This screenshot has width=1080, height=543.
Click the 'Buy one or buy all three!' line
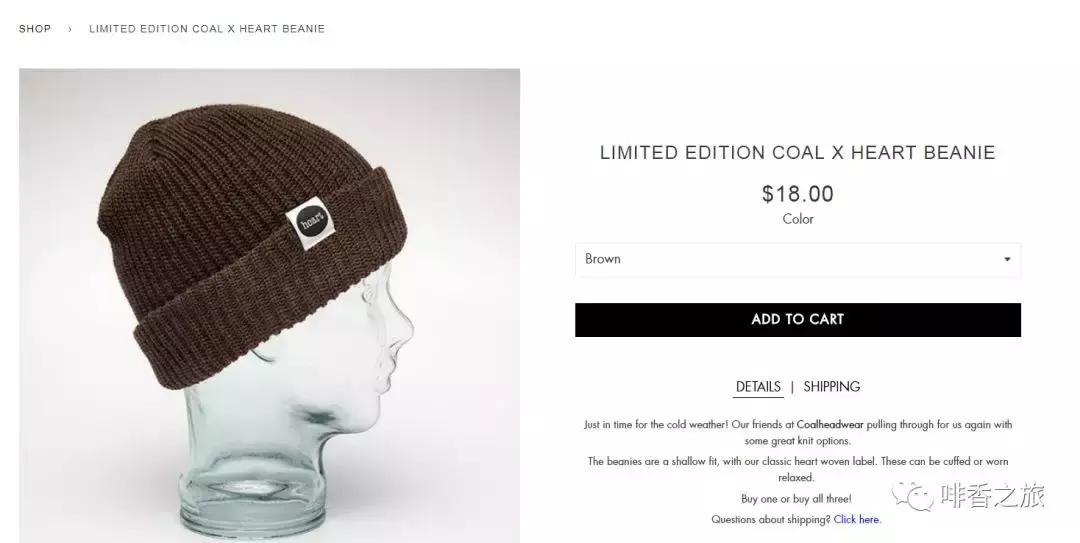[x=797, y=499]
